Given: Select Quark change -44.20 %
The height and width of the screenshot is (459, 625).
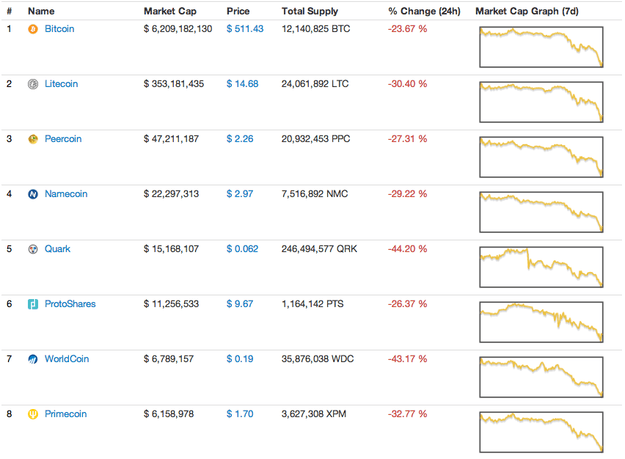Looking at the screenshot, I should pyautogui.click(x=407, y=249).
